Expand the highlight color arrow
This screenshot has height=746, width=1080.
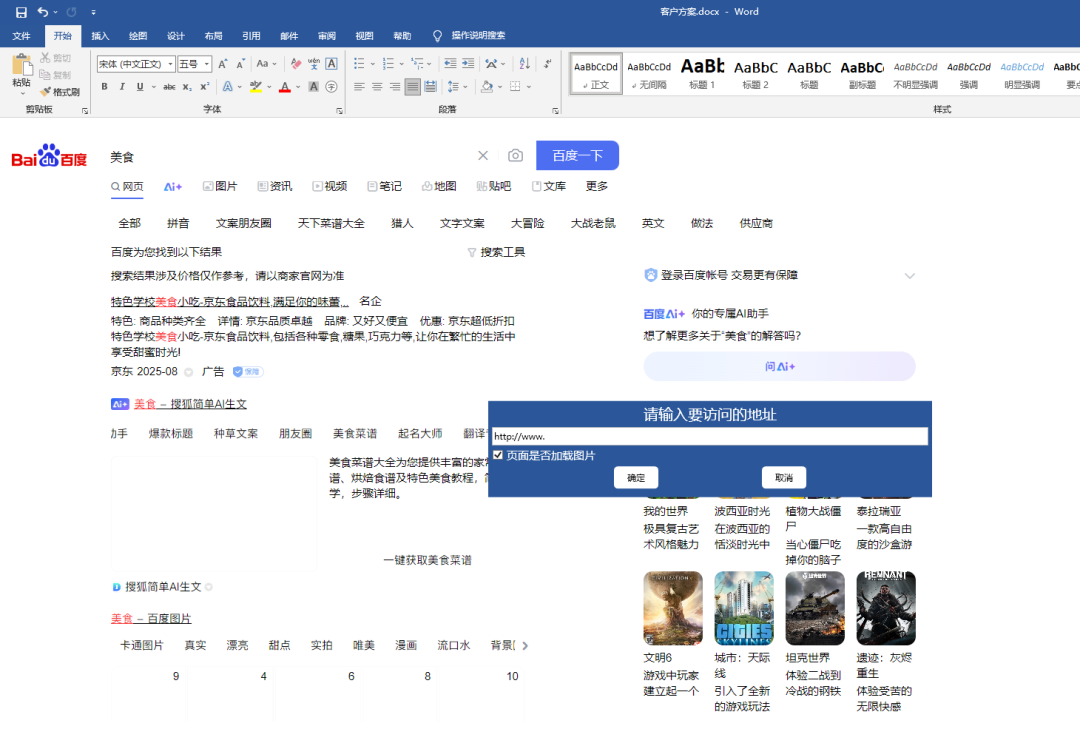tap(269, 87)
